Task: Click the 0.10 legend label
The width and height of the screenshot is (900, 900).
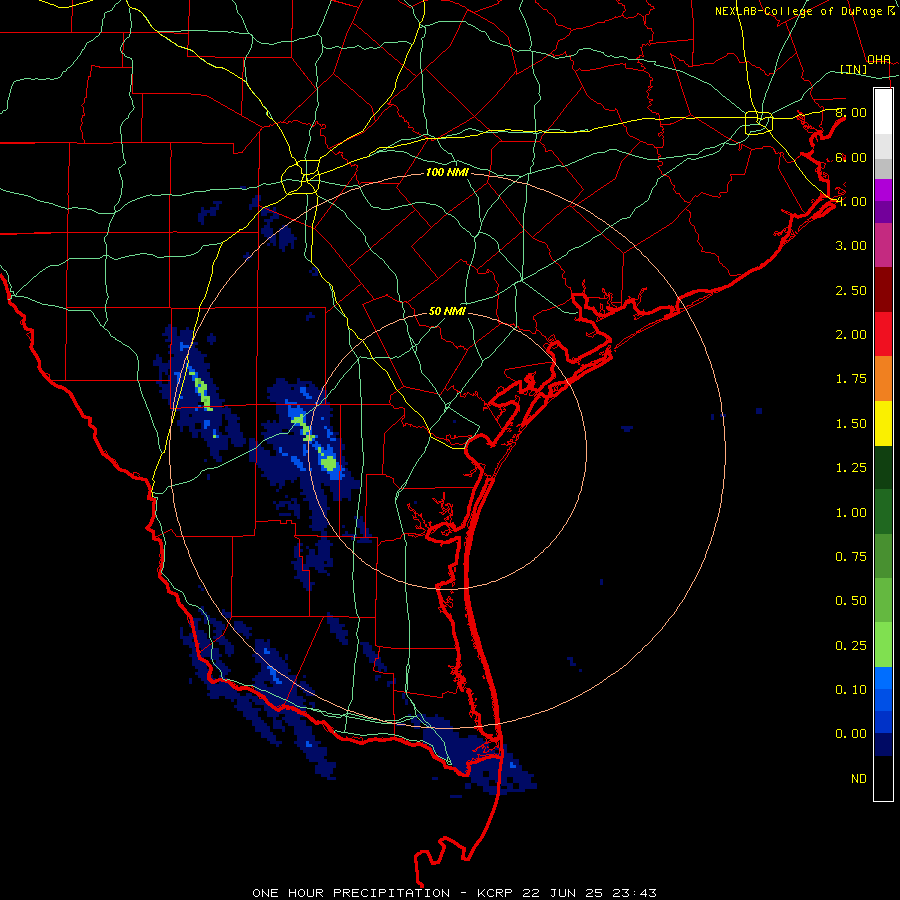Action: [x=851, y=690]
